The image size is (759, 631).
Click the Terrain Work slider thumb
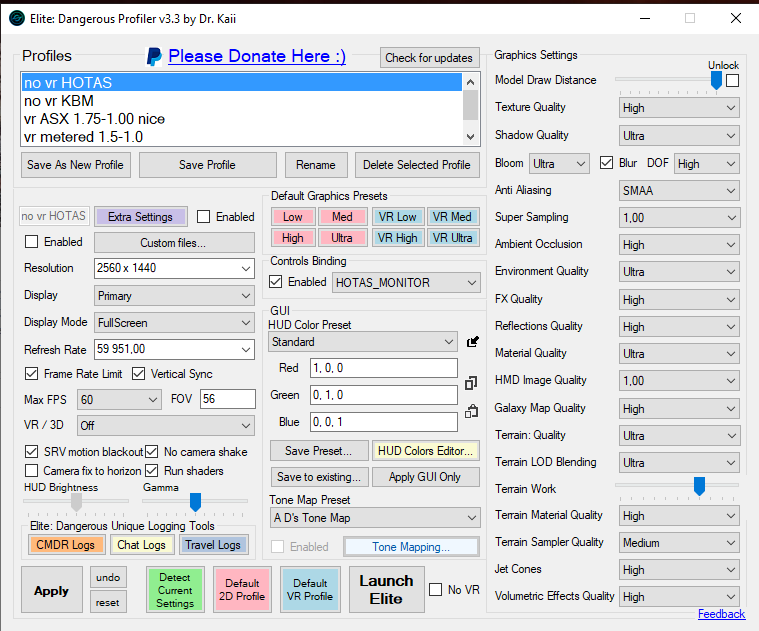[x=699, y=486]
